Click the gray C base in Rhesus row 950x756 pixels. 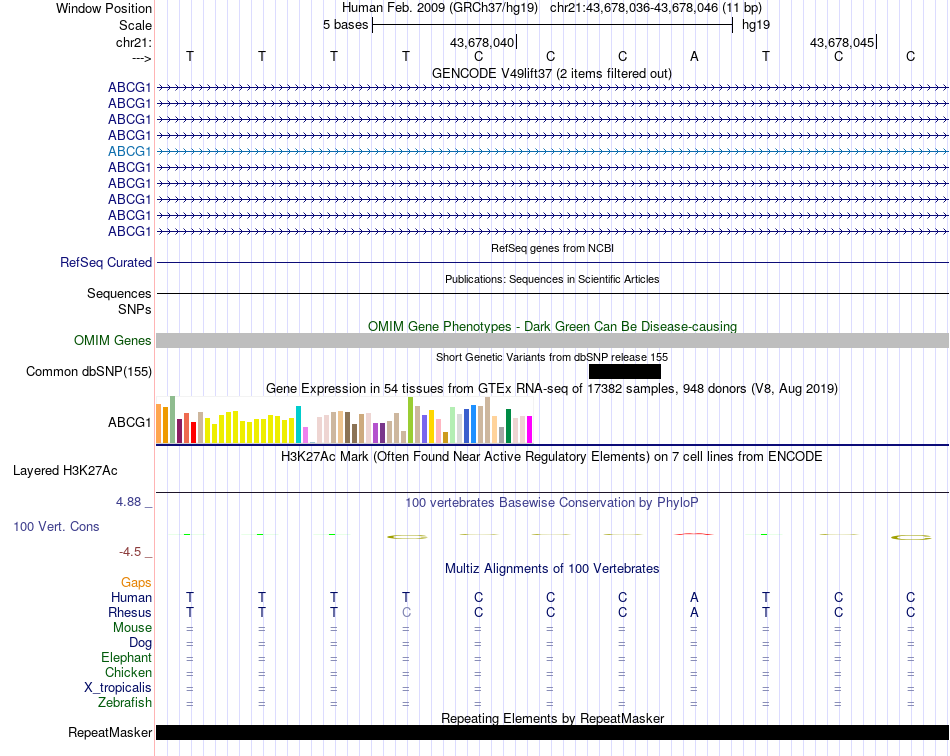pos(407,612)
